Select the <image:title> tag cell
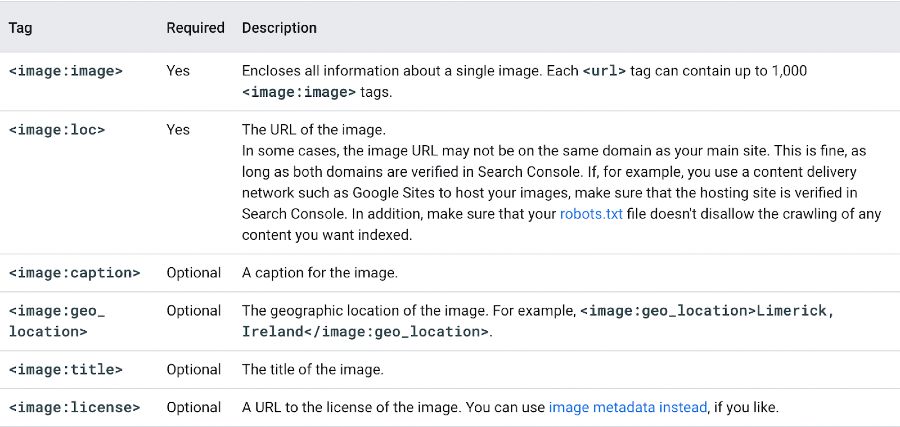The image size is (900, 427). pyautogui.click(x=65, y=370)
